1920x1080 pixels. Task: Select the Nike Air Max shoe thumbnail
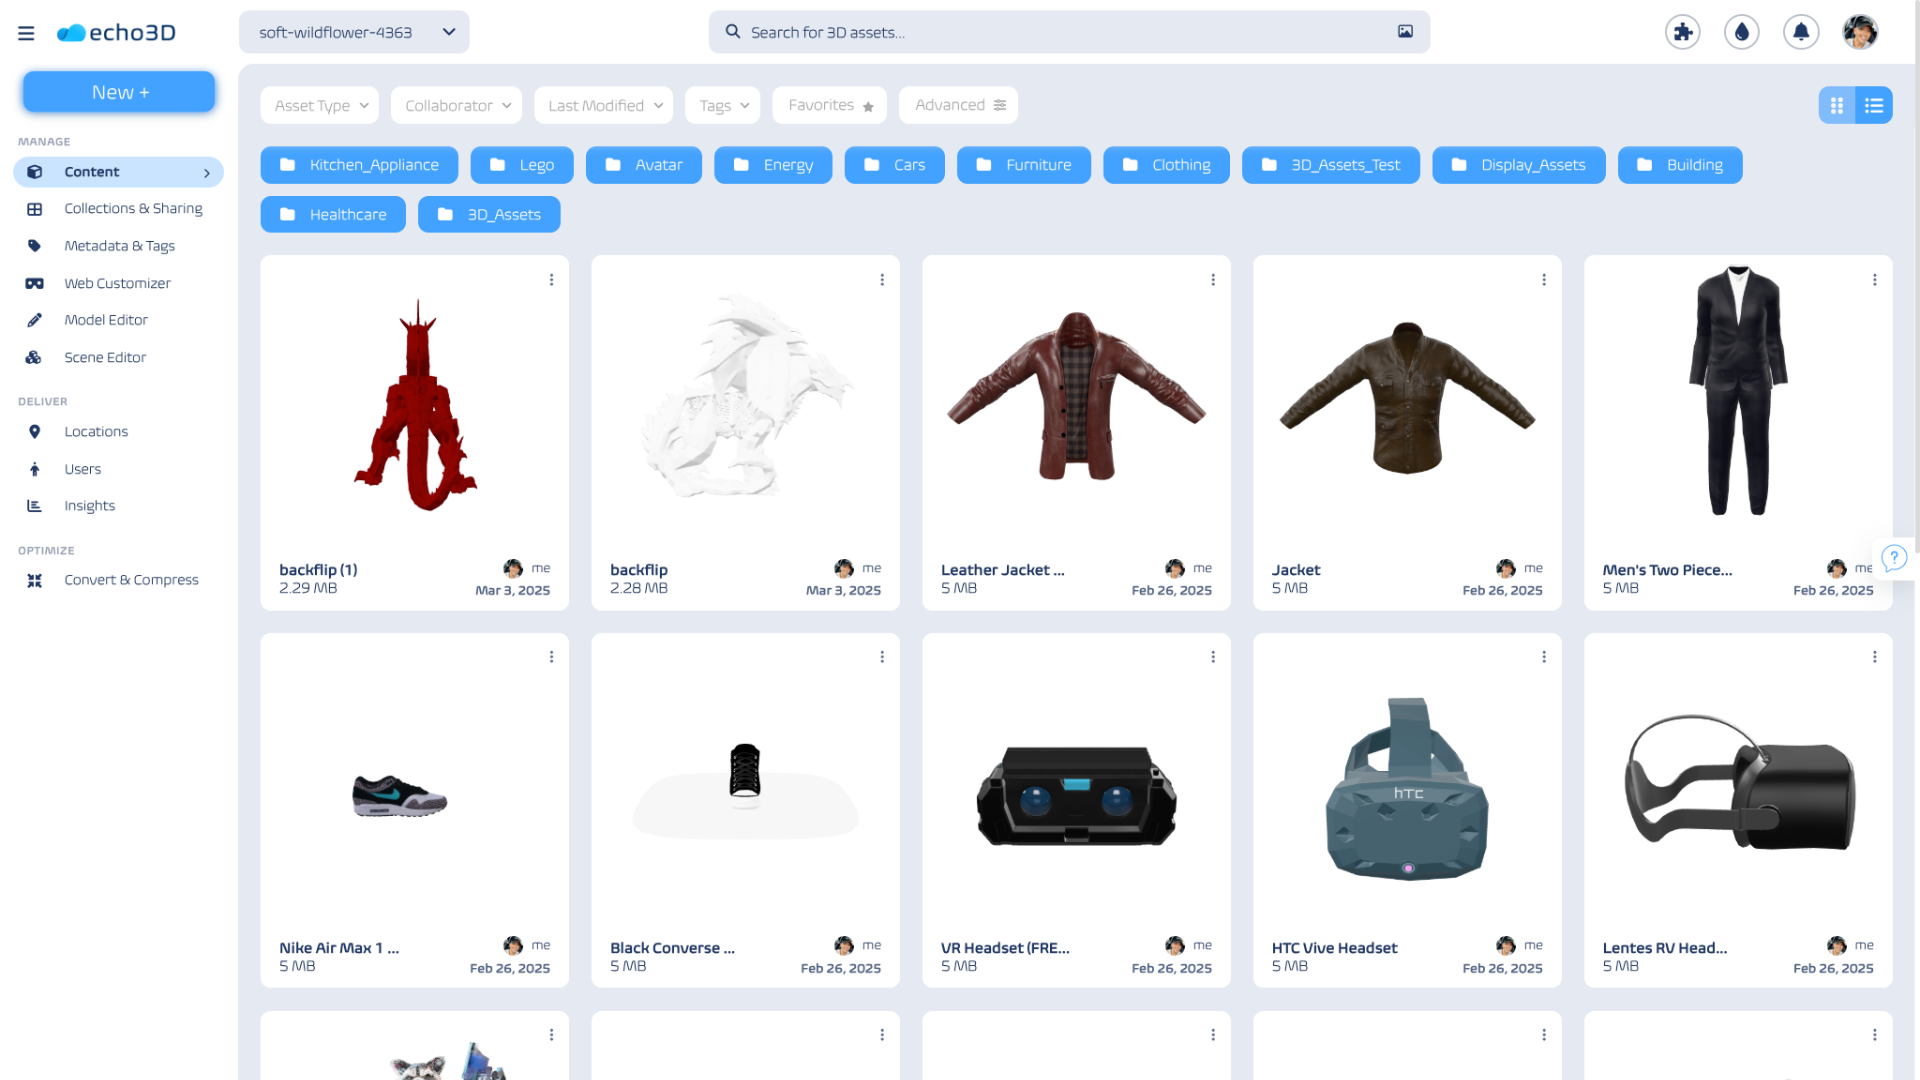click(x=399, y=796)
